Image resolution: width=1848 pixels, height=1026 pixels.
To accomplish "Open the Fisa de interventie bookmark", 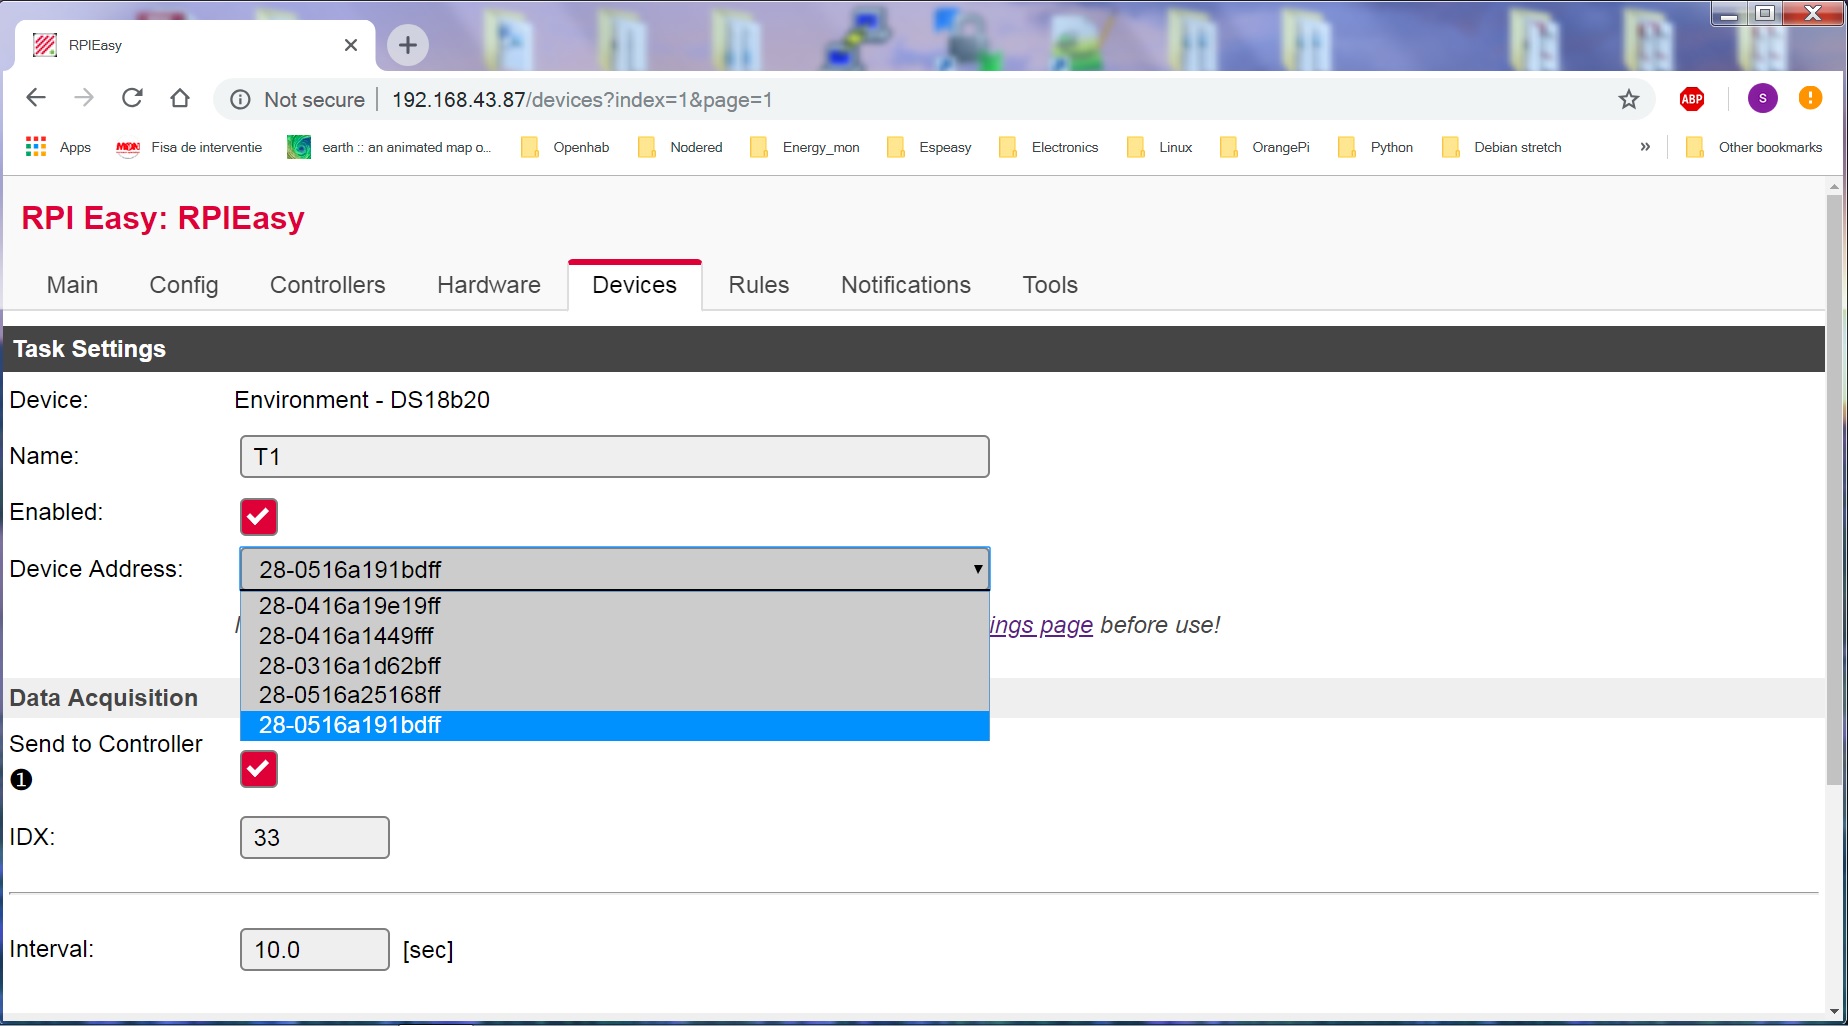I will [189, 147].
